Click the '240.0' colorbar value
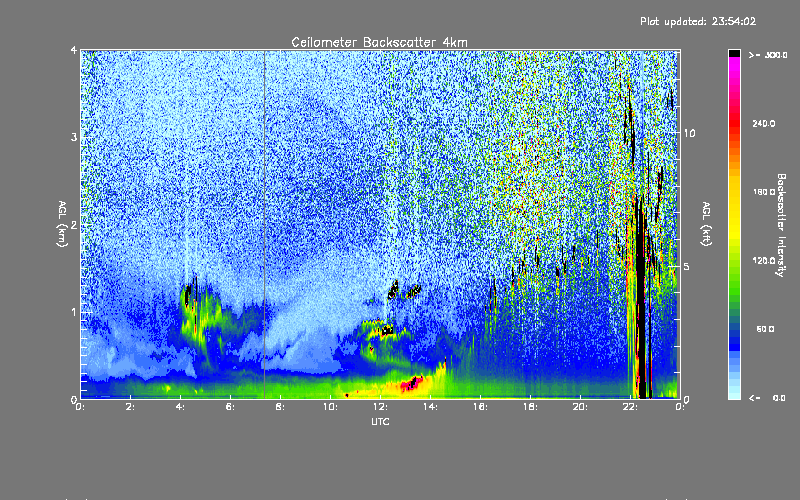800x500 pixels. pos(764,123)
